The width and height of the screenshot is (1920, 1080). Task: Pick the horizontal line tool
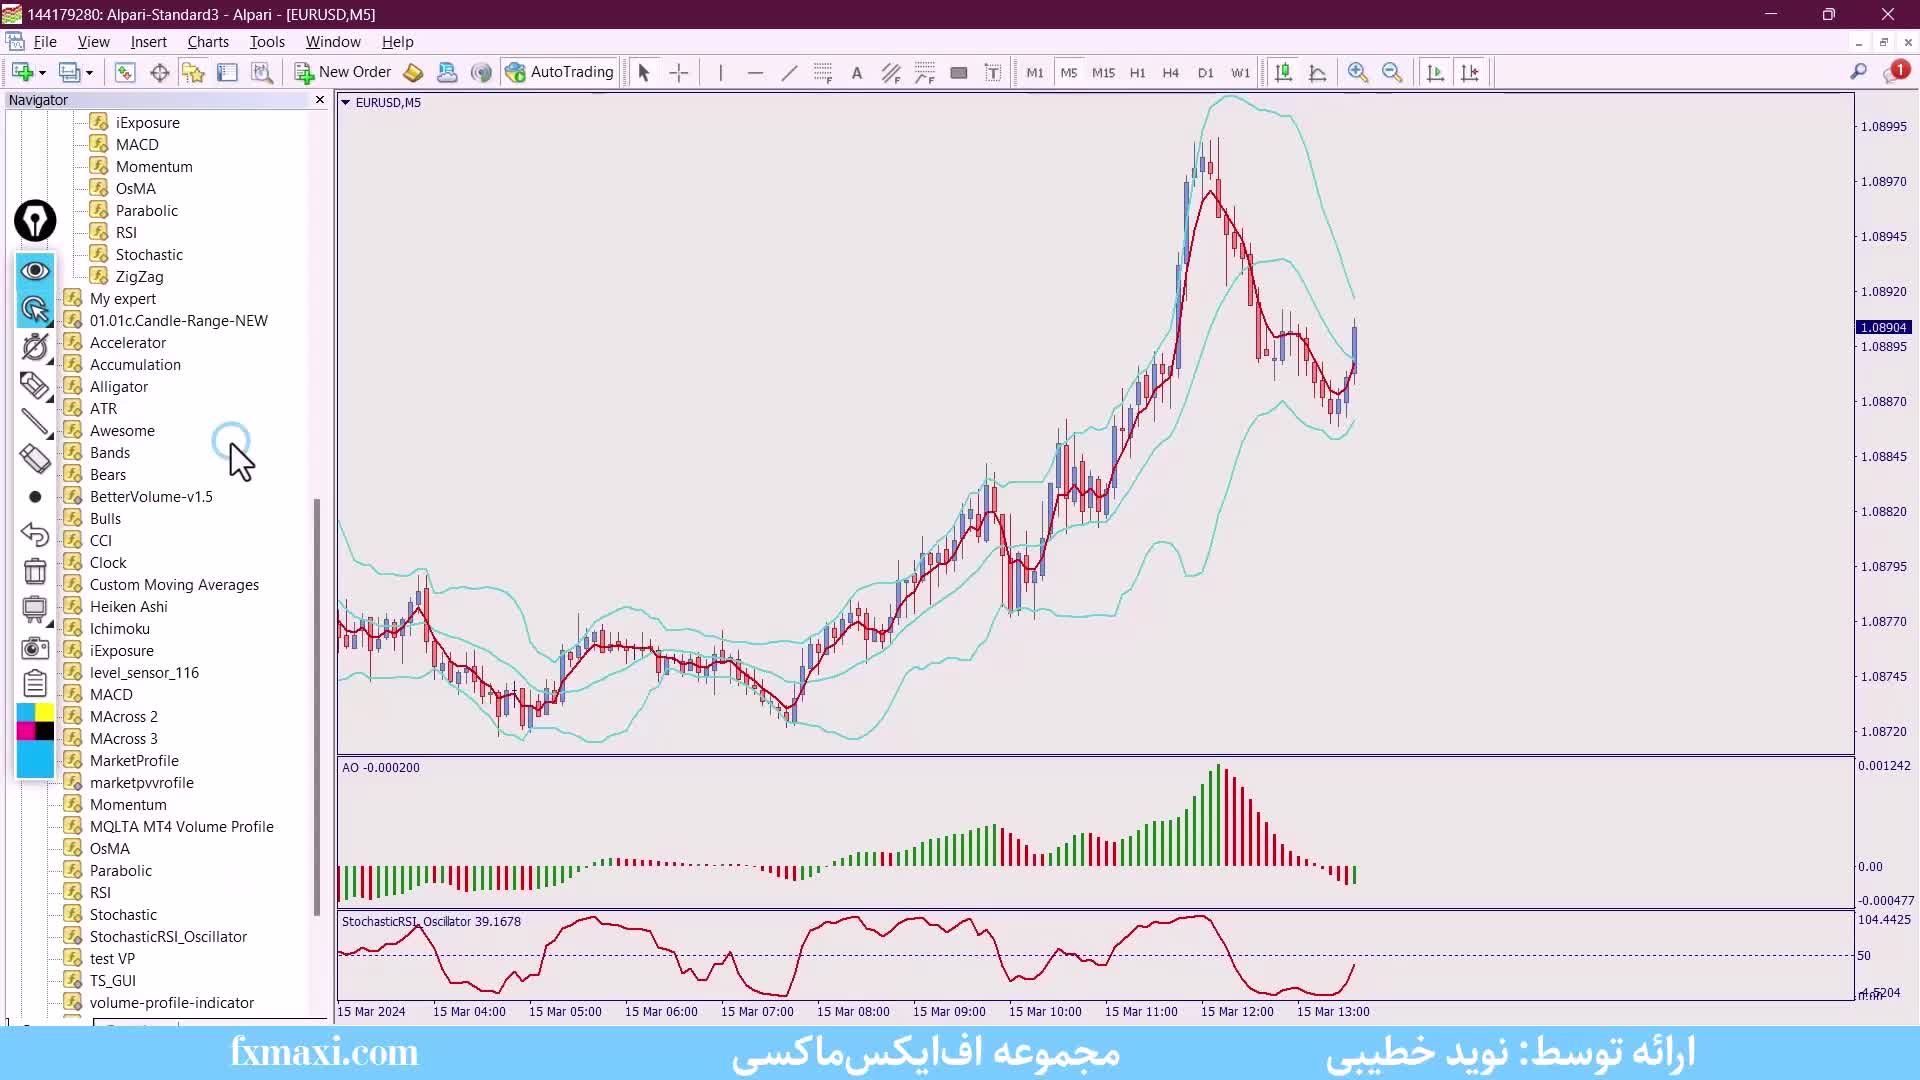point(755,72)
